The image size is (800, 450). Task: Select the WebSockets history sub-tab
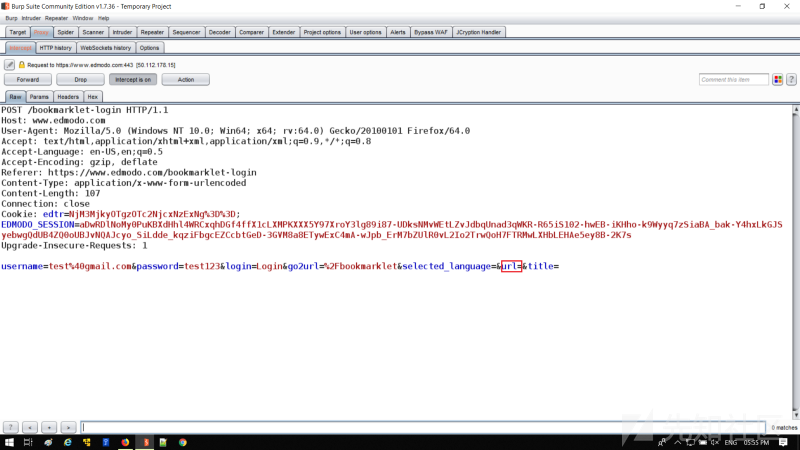tap(106, 48)
